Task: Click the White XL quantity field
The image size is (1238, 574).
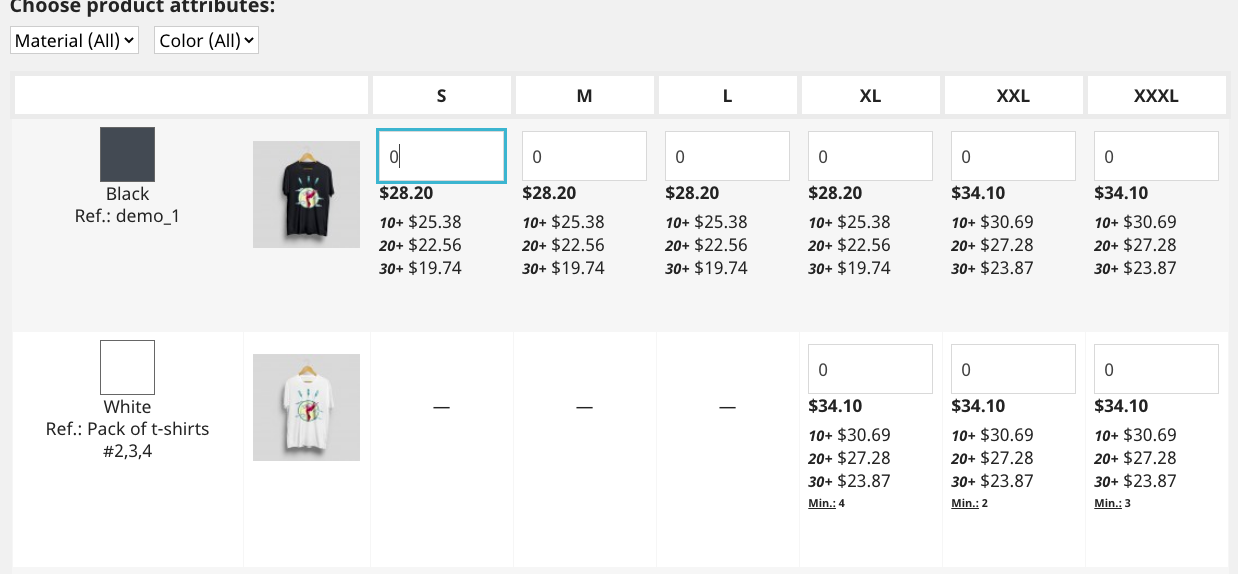Action: (870, 369)
